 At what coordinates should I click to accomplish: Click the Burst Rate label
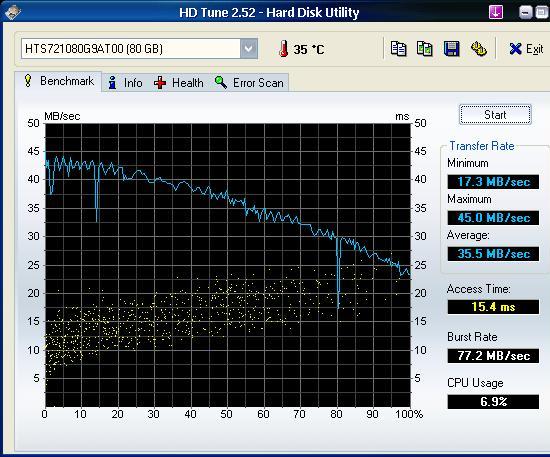click(x=472, y=337)
